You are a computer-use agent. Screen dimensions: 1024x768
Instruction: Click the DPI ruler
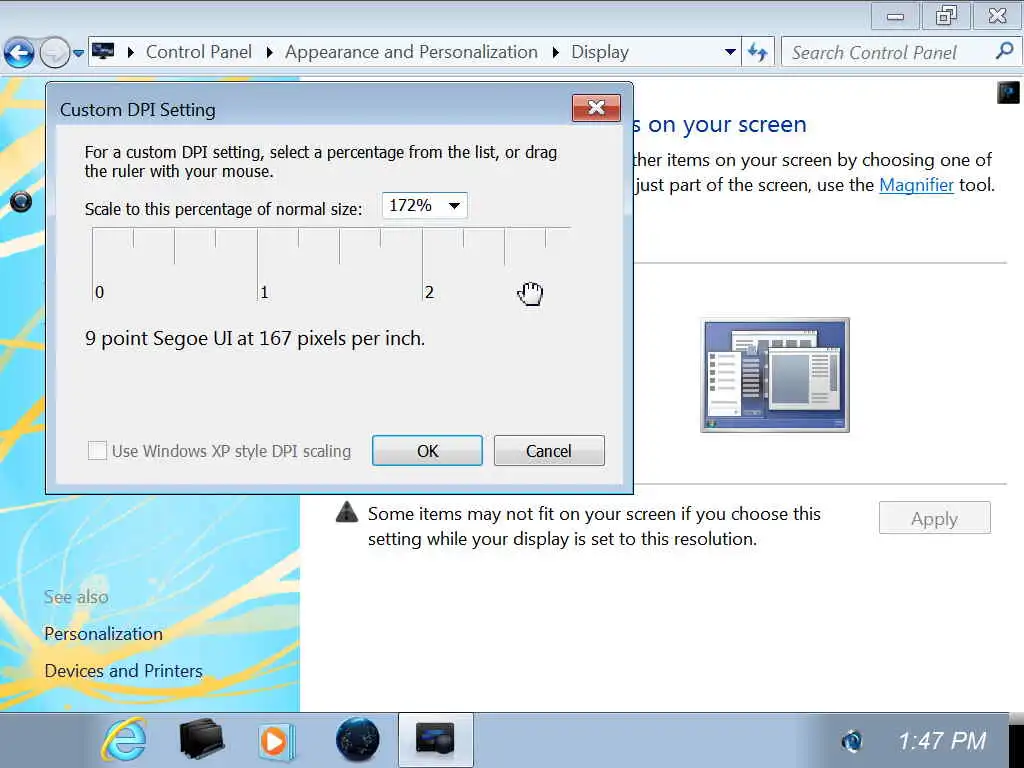pyautogui.click(x=332, y=263)
